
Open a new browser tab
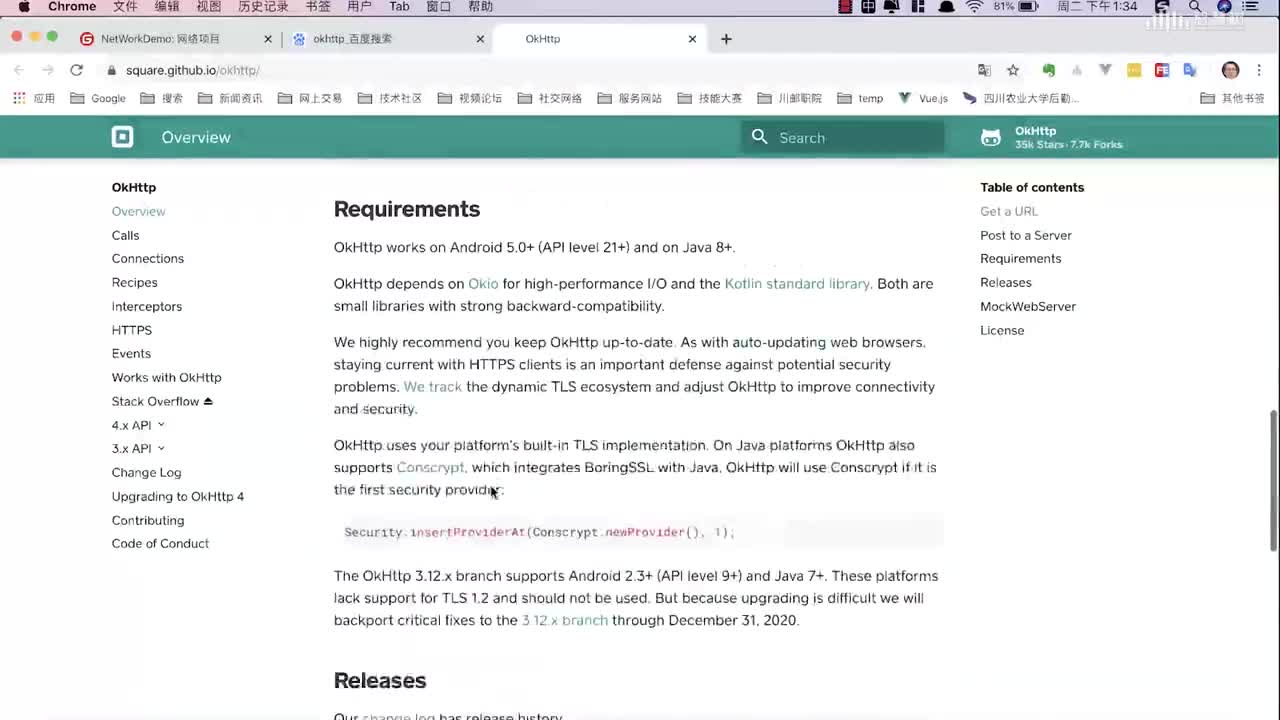726,39
